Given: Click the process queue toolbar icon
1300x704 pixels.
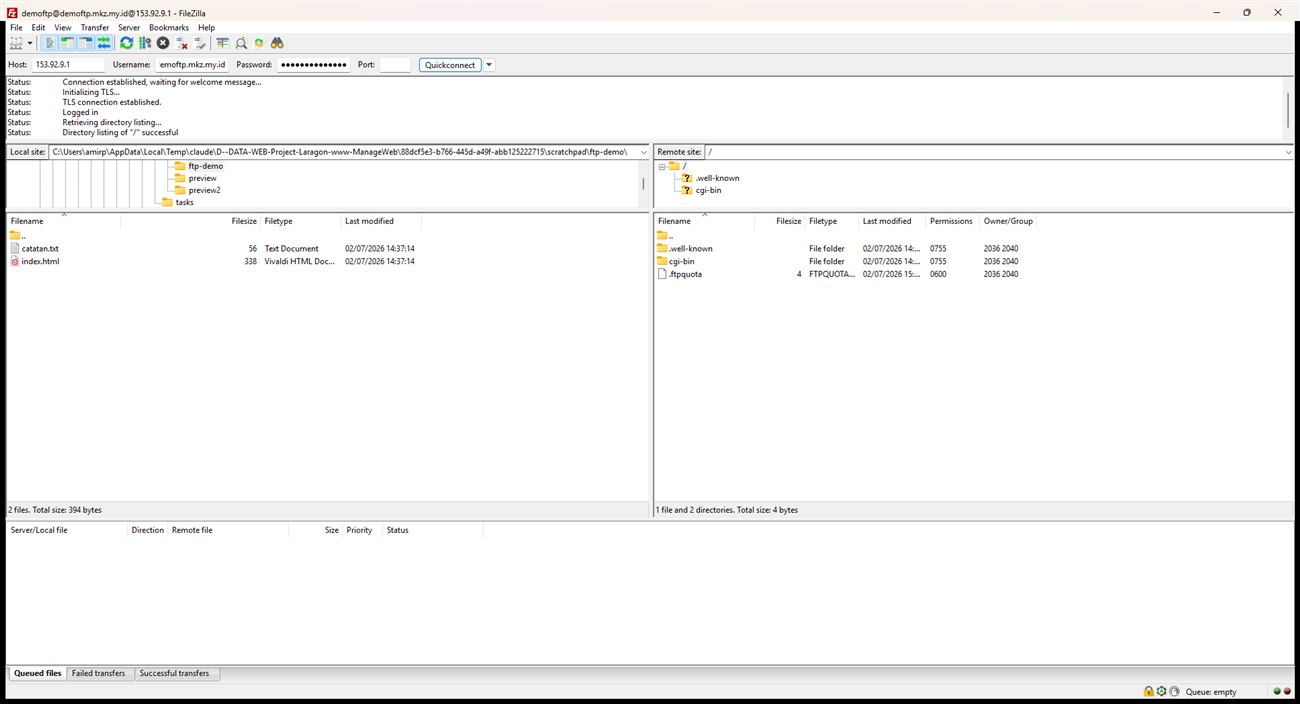Looking at the screenshot, I should [x=145, y=43].
